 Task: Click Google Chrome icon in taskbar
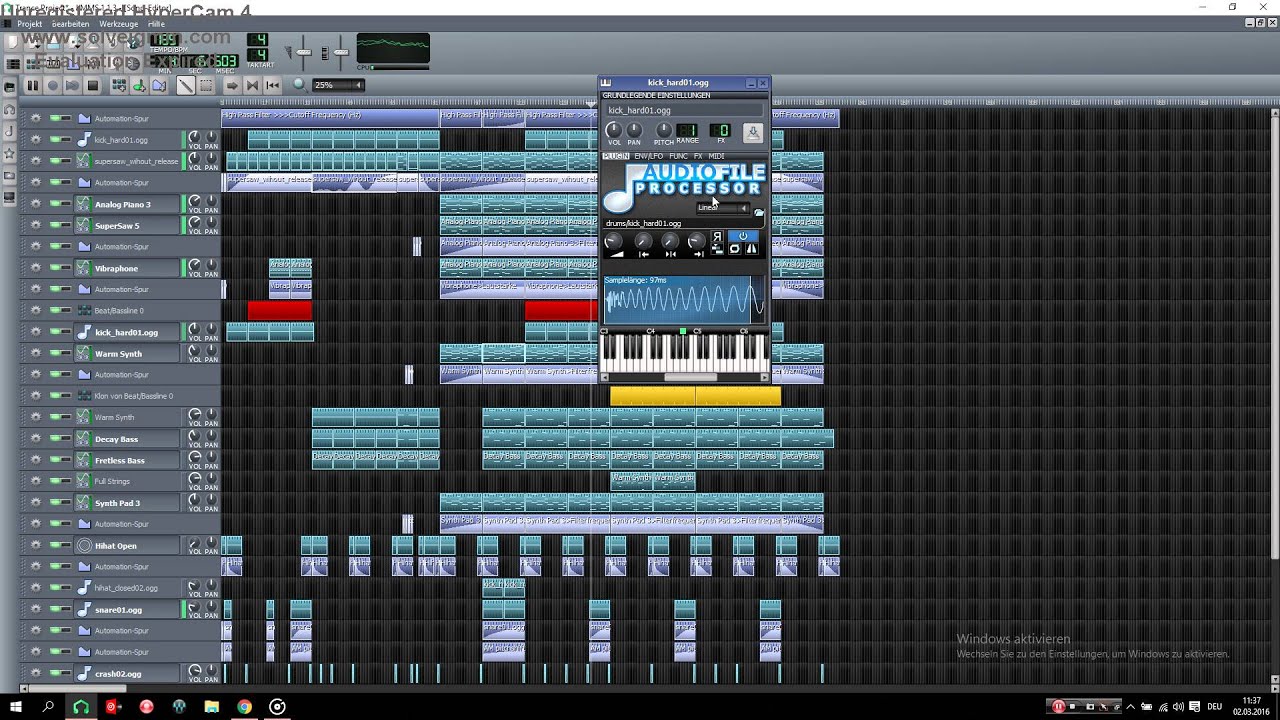244,707
